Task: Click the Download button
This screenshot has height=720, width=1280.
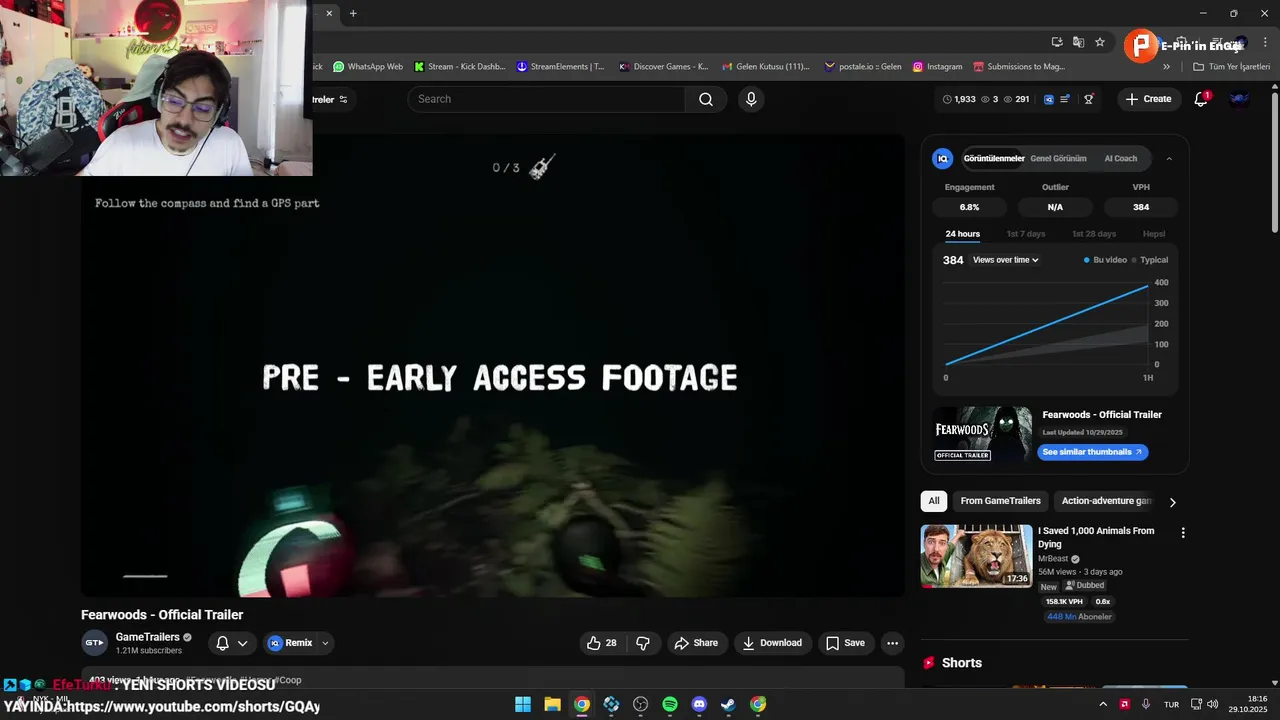Action: [772, 643]
